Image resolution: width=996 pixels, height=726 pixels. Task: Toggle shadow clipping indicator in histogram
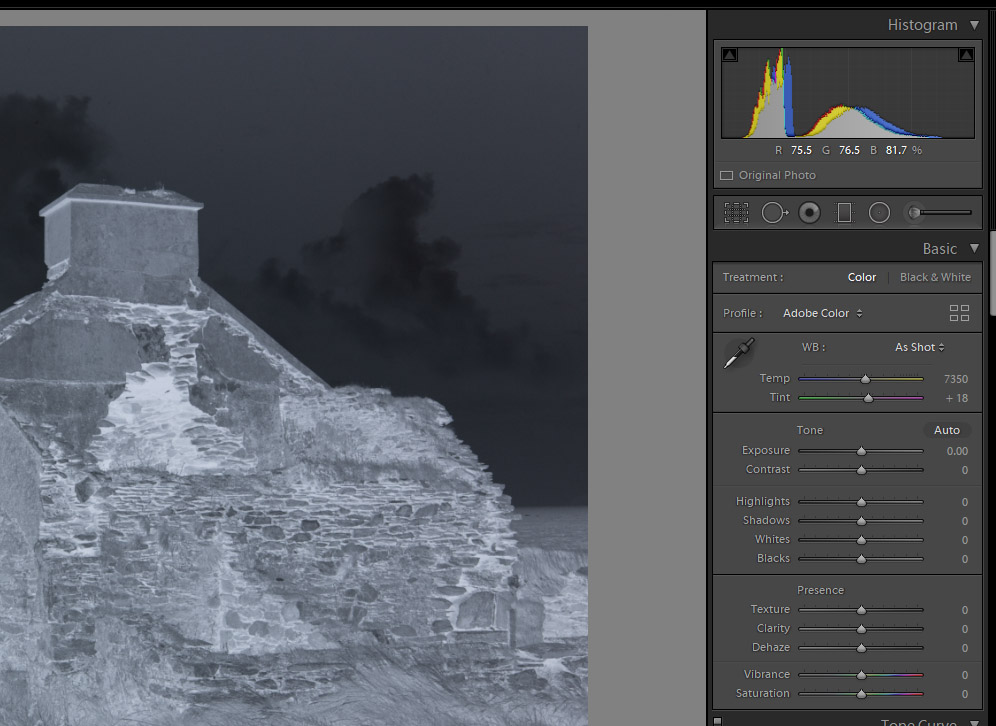click(730, 55)
